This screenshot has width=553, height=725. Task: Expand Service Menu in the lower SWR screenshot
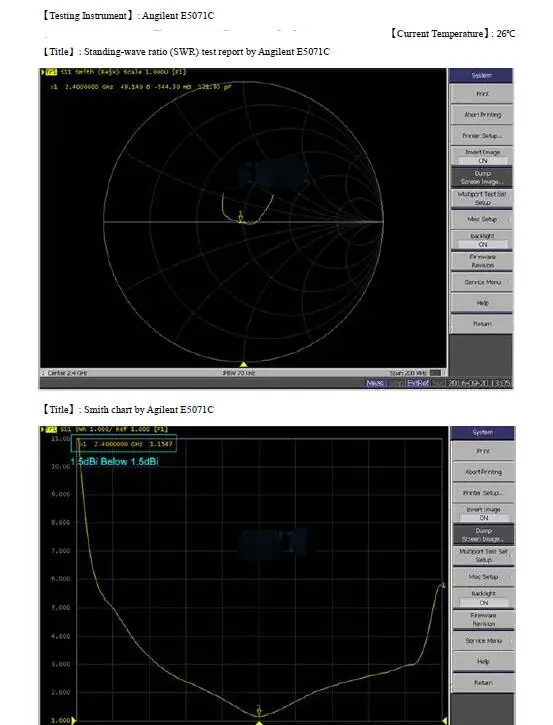(x=483, y=641)
